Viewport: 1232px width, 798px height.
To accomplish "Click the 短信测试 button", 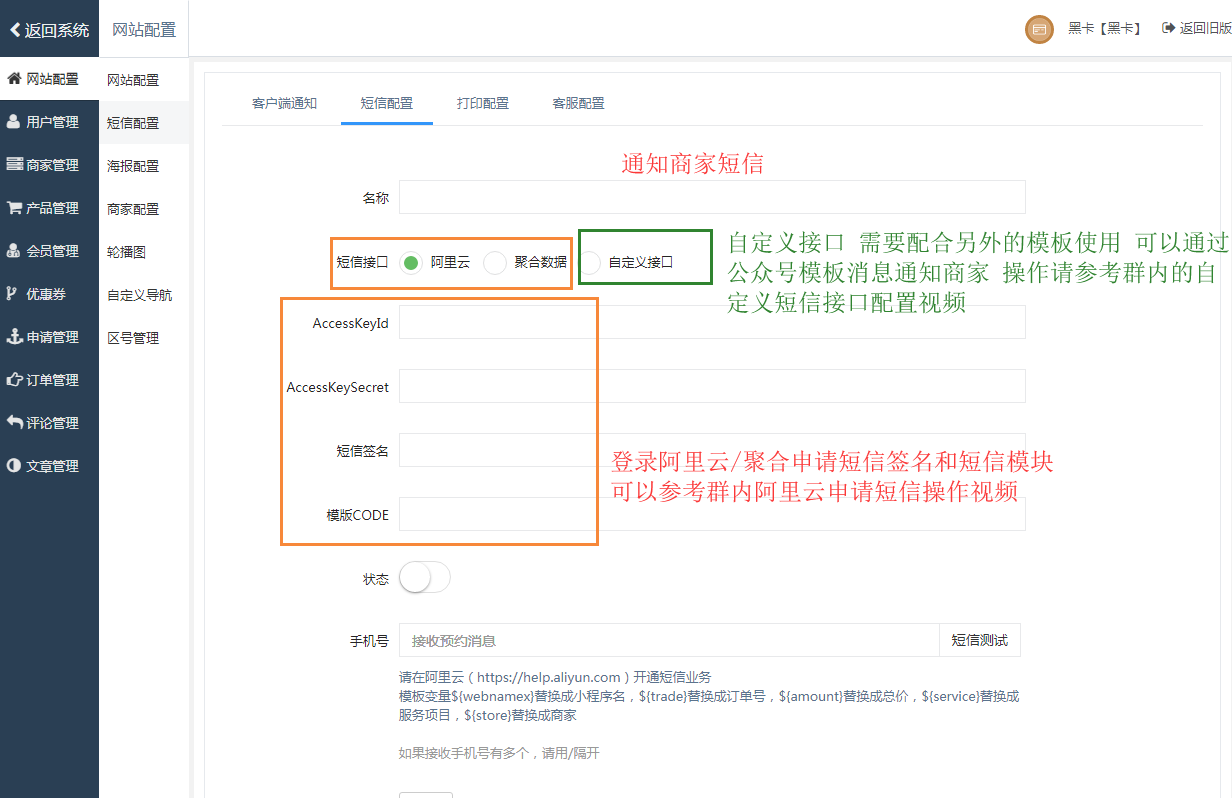I will point(980,640).
